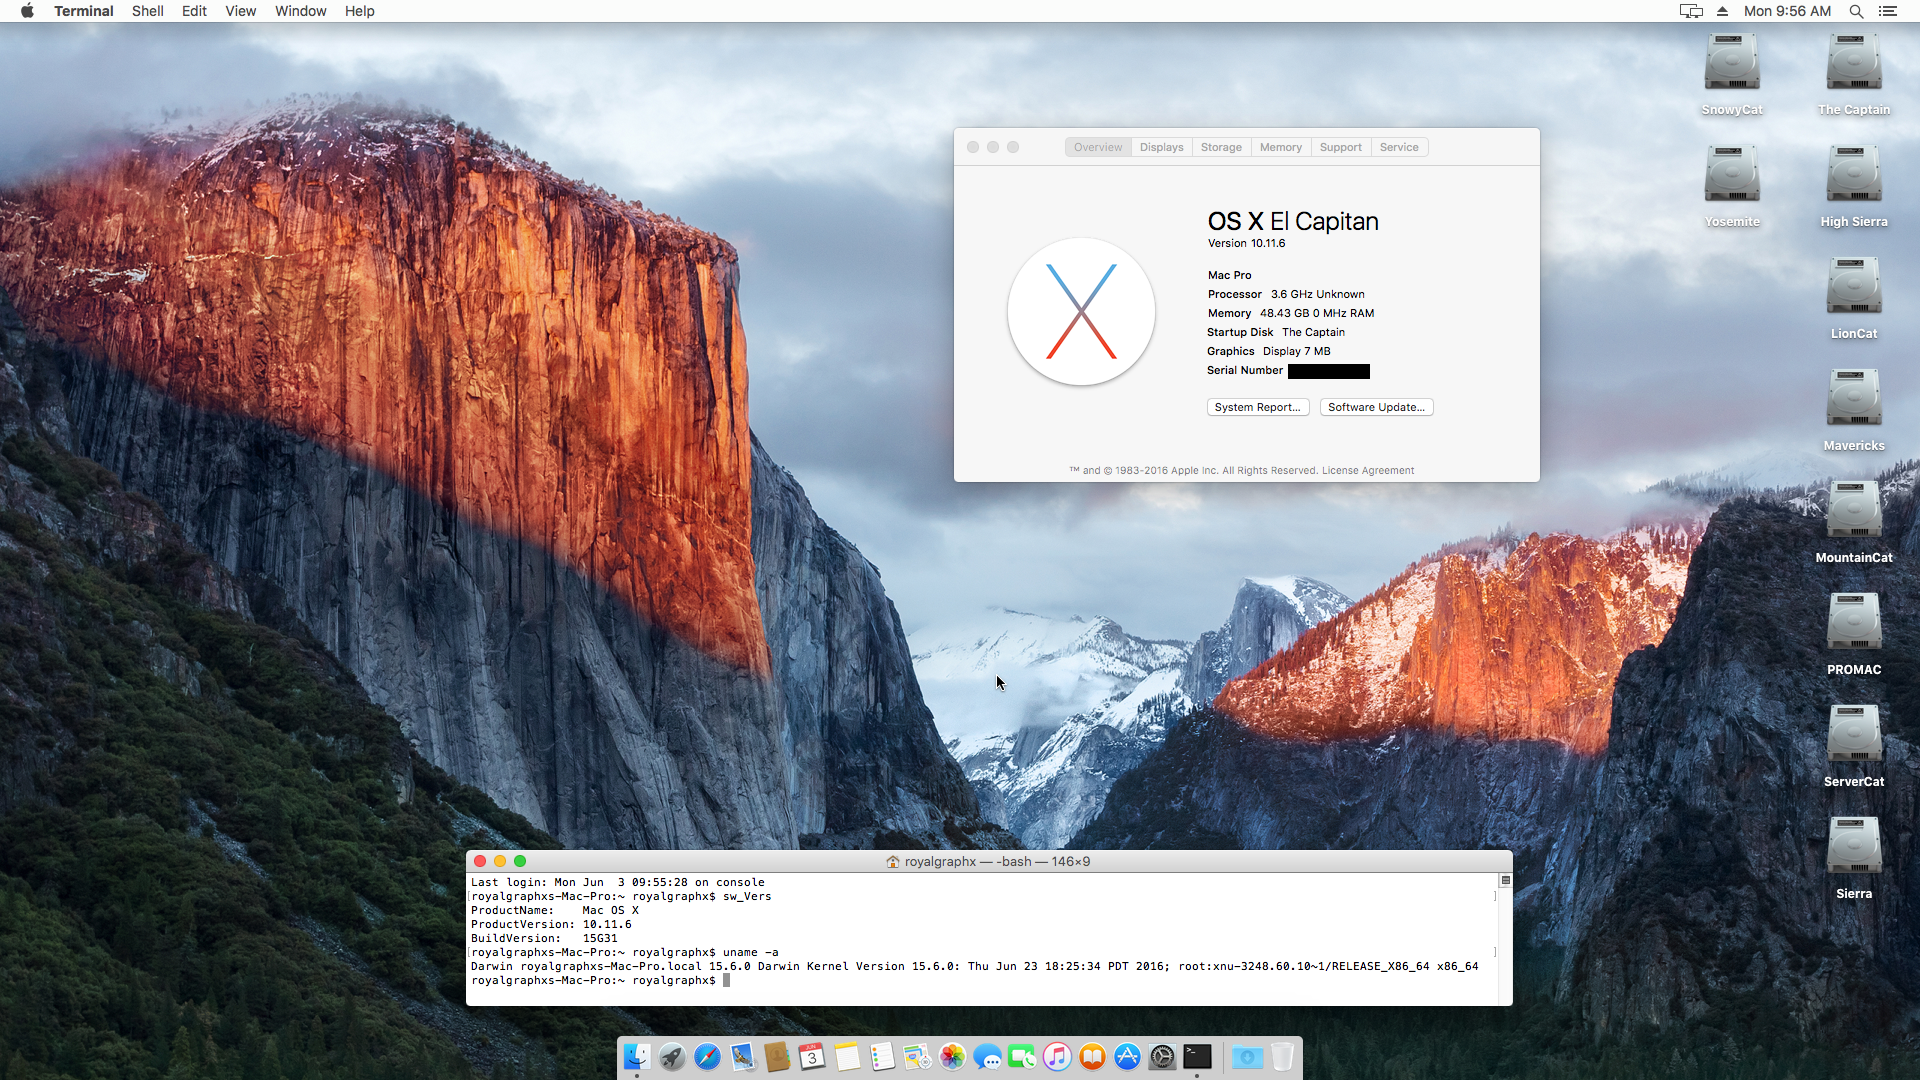Viewport: 1920px width, 1080px height.
Task: Switch to the Storage tab
Action: 1221,147
